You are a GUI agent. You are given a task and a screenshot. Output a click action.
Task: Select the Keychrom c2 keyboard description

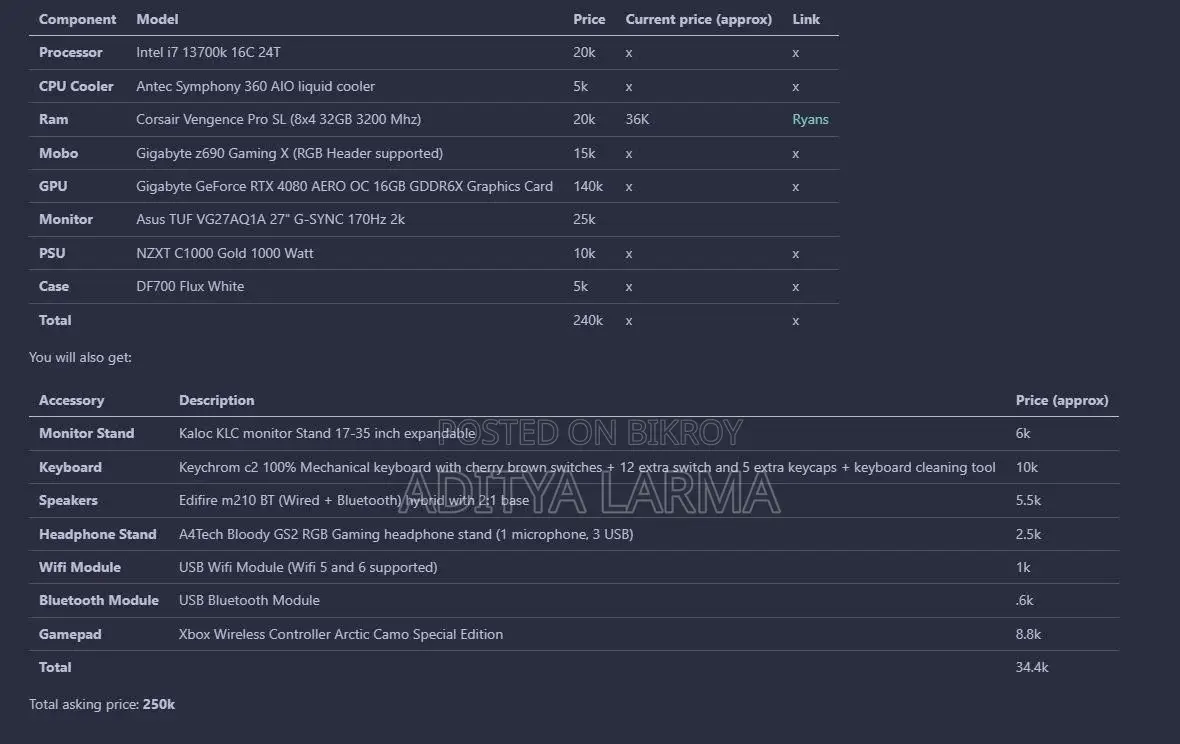(x=587, y=468)
